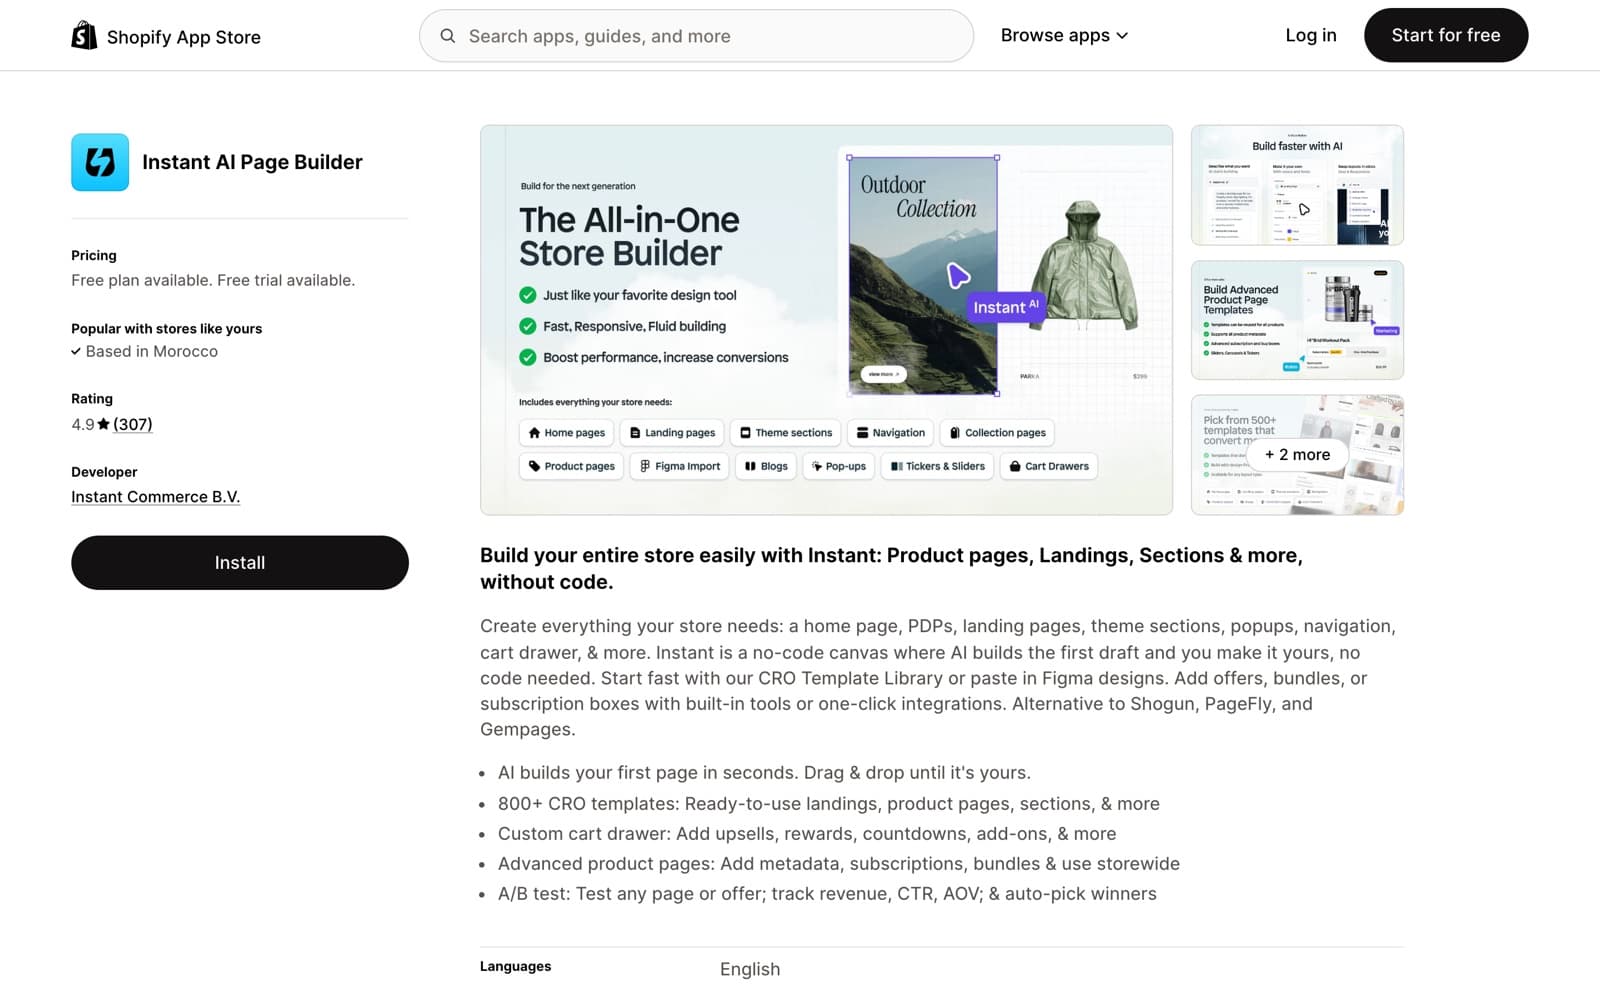Click the search magnifier icon
Image resolution: width=1600 pixels, height=1000 pixels.
(448, 36)
